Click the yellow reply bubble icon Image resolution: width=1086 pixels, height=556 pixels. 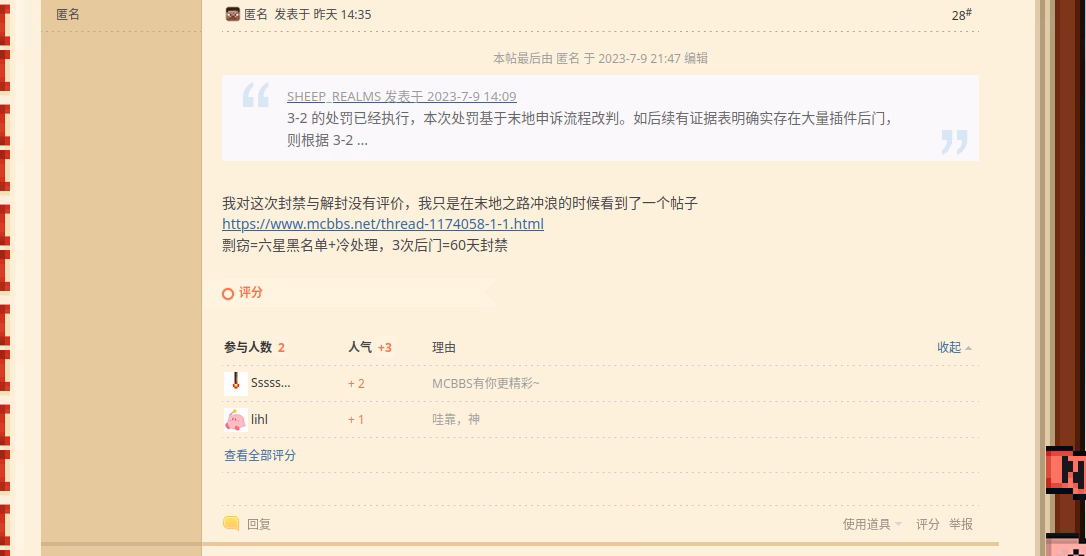(x=231, y=523)
